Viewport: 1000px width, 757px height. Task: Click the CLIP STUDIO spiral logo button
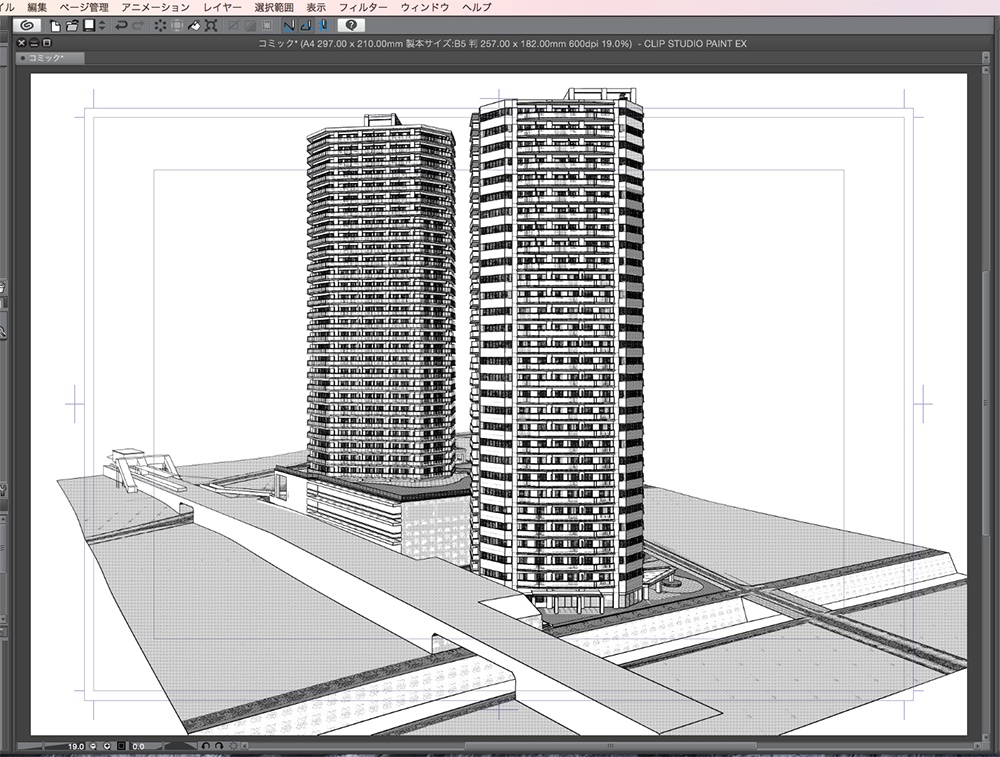pyautogui.click(x=26, y=24)
